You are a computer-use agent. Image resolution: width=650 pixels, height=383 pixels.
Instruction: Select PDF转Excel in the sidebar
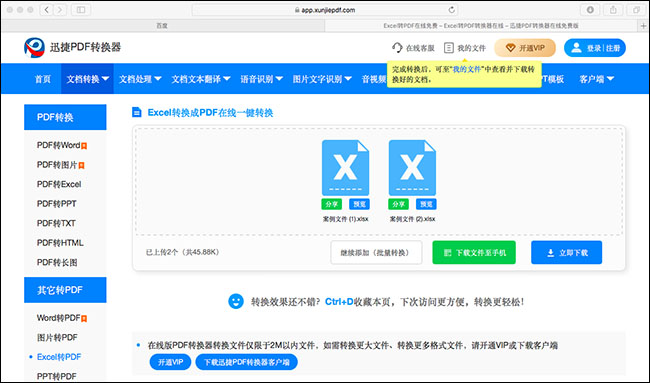(x=59, y=184)
